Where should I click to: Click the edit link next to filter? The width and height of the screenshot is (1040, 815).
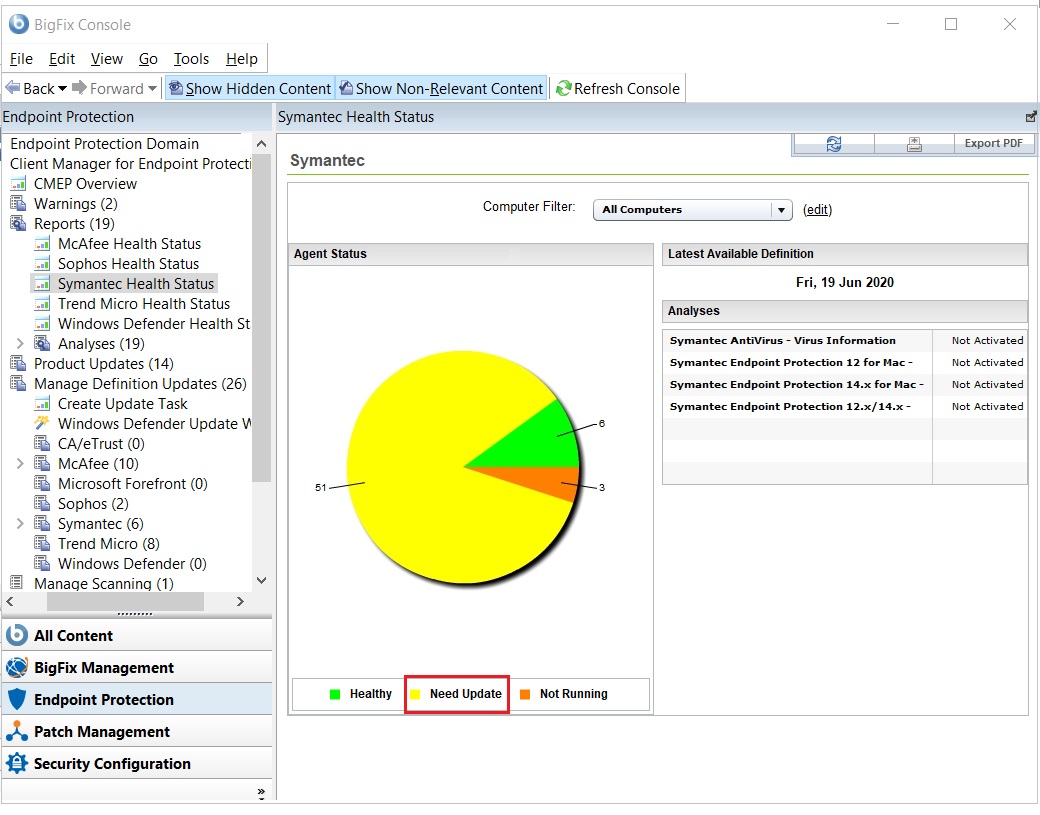(817, 210)
